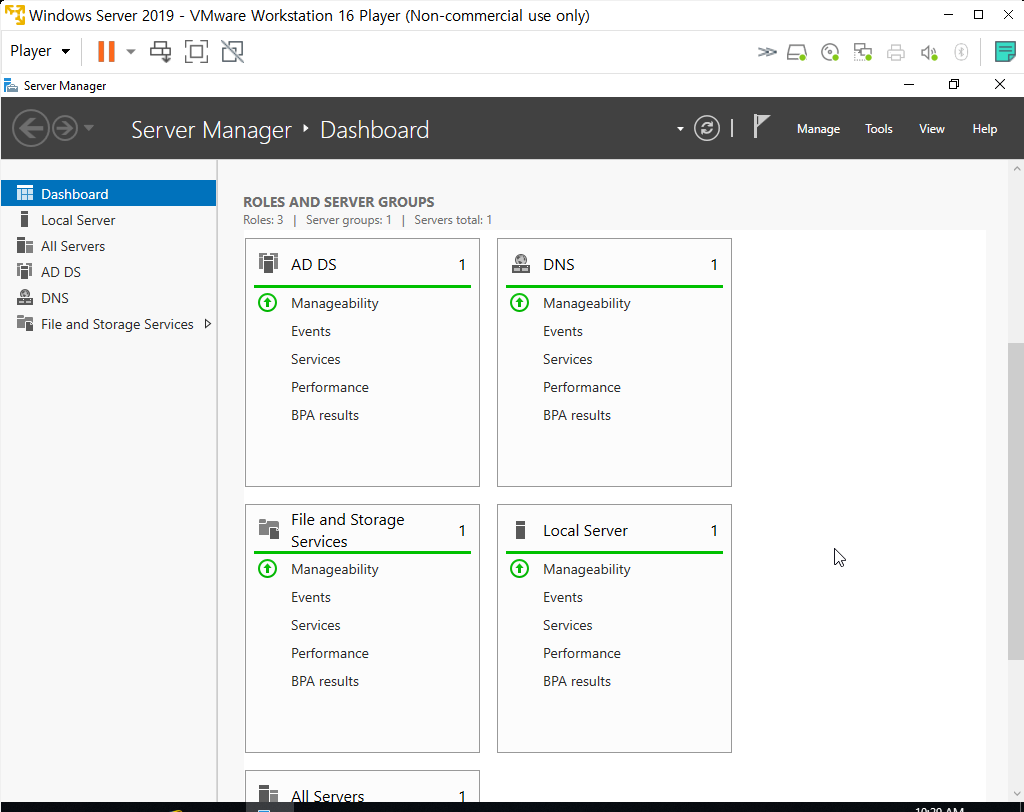Select DNS in the sidebar
The height and width of the screenshot is (812, 1024).
tap(108, 298)
